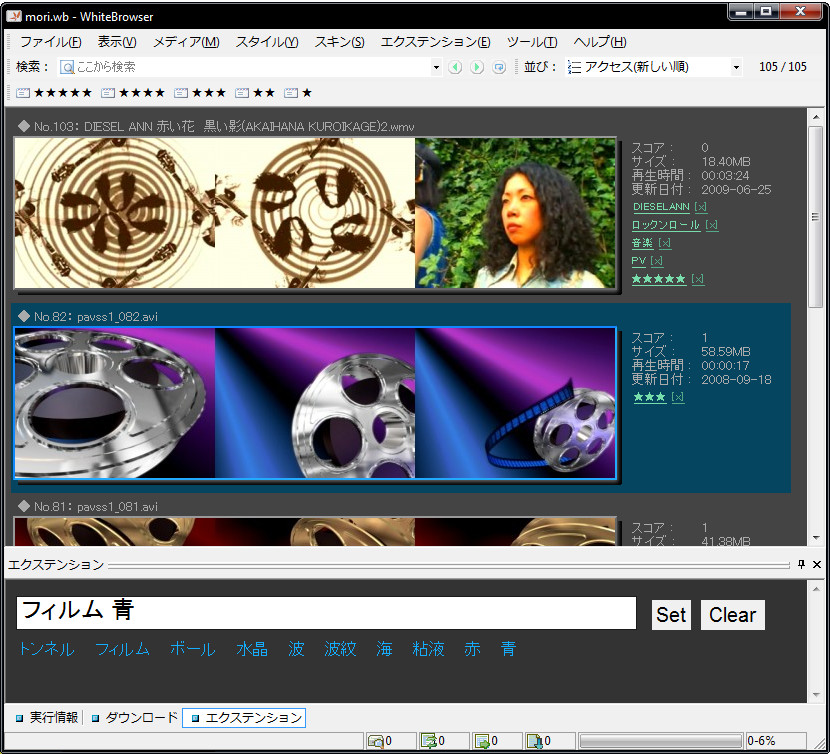The image size is (830, 754).
Task: Click the 海 tag link
Action: [384, 649]
